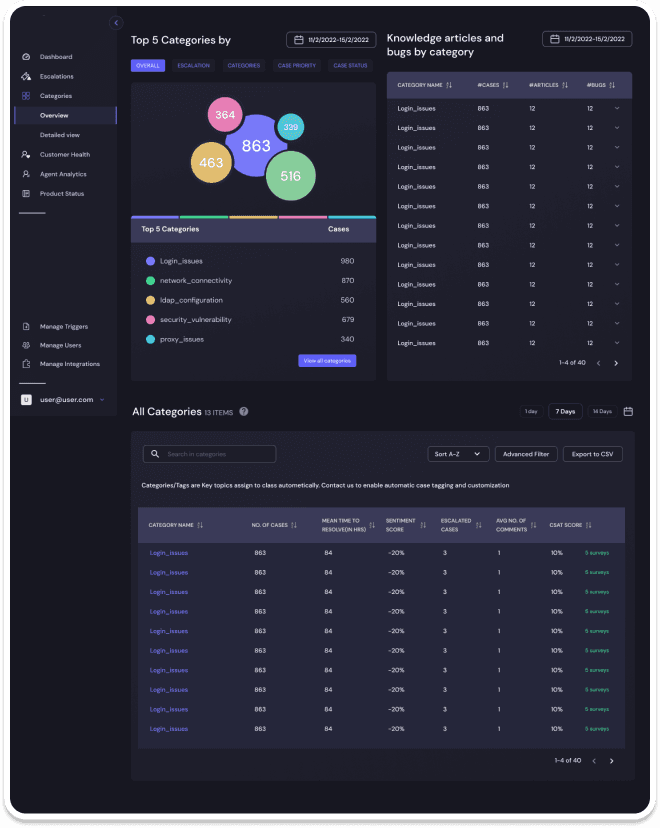Click the Manage Integrations icon

26,364
